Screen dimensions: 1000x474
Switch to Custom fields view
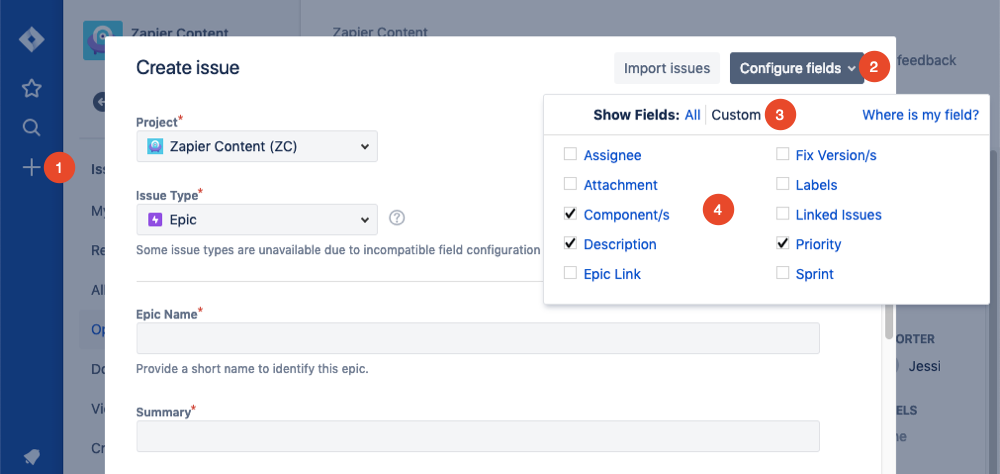click(x=736, y=115)
